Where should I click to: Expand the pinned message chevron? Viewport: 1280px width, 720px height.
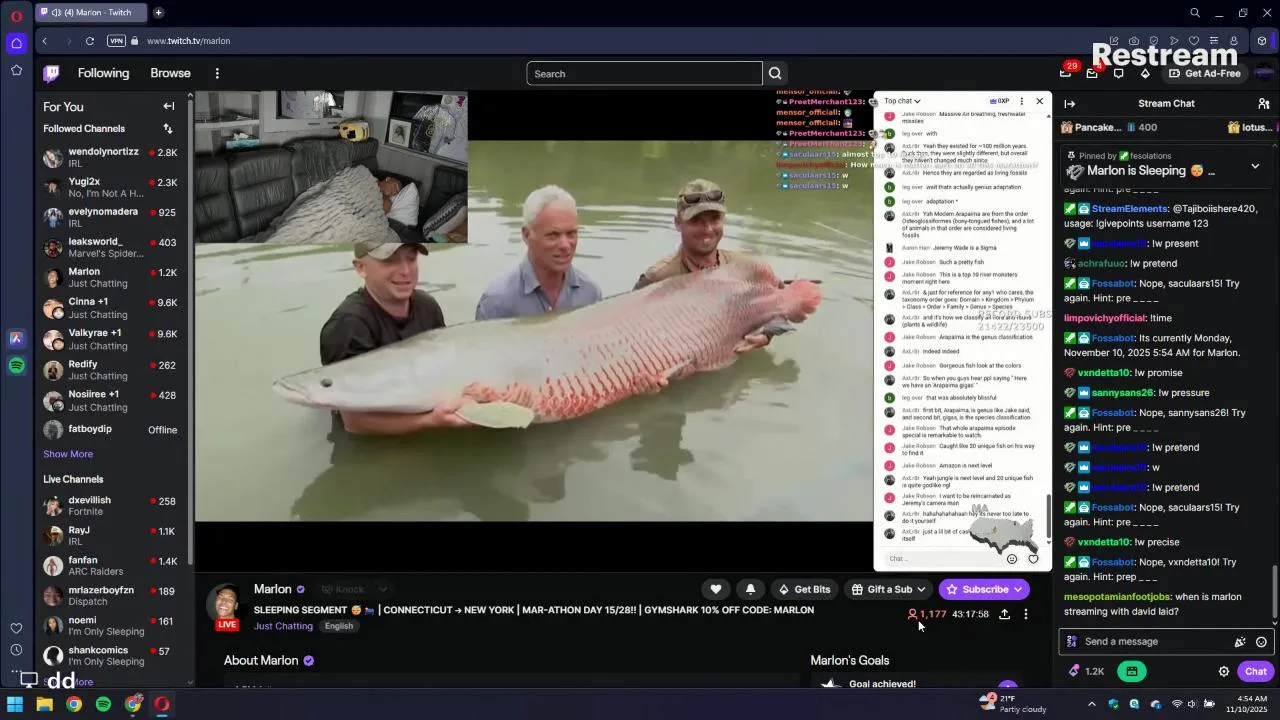tap(1255, 166)
